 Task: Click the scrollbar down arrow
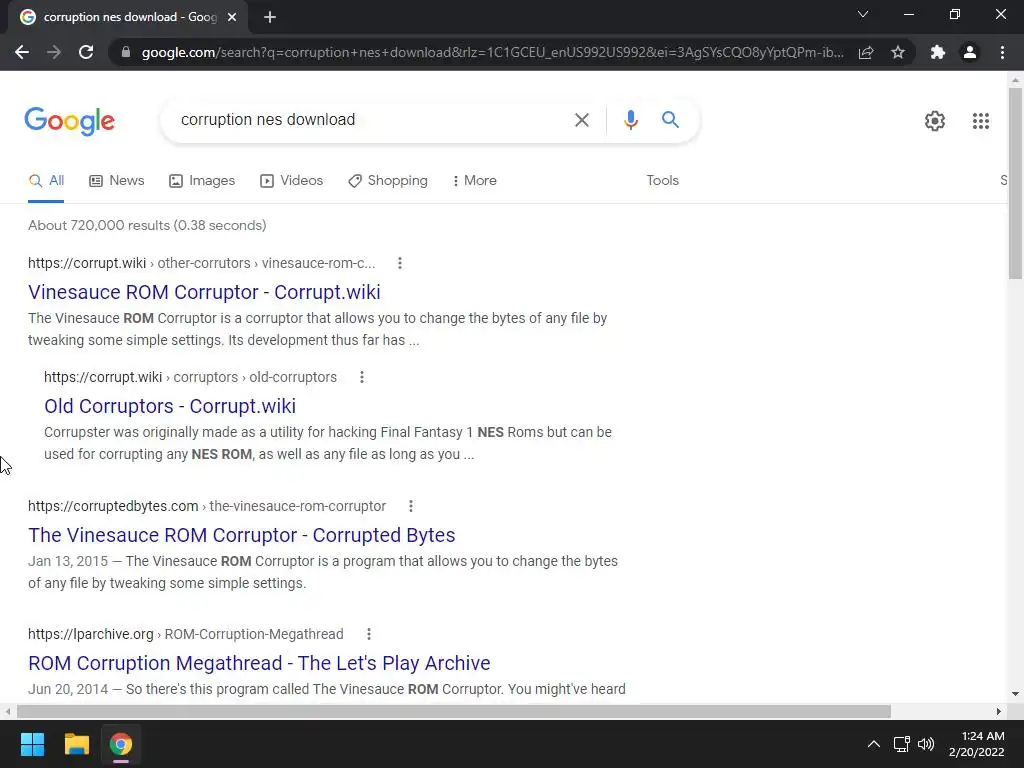1015,694
